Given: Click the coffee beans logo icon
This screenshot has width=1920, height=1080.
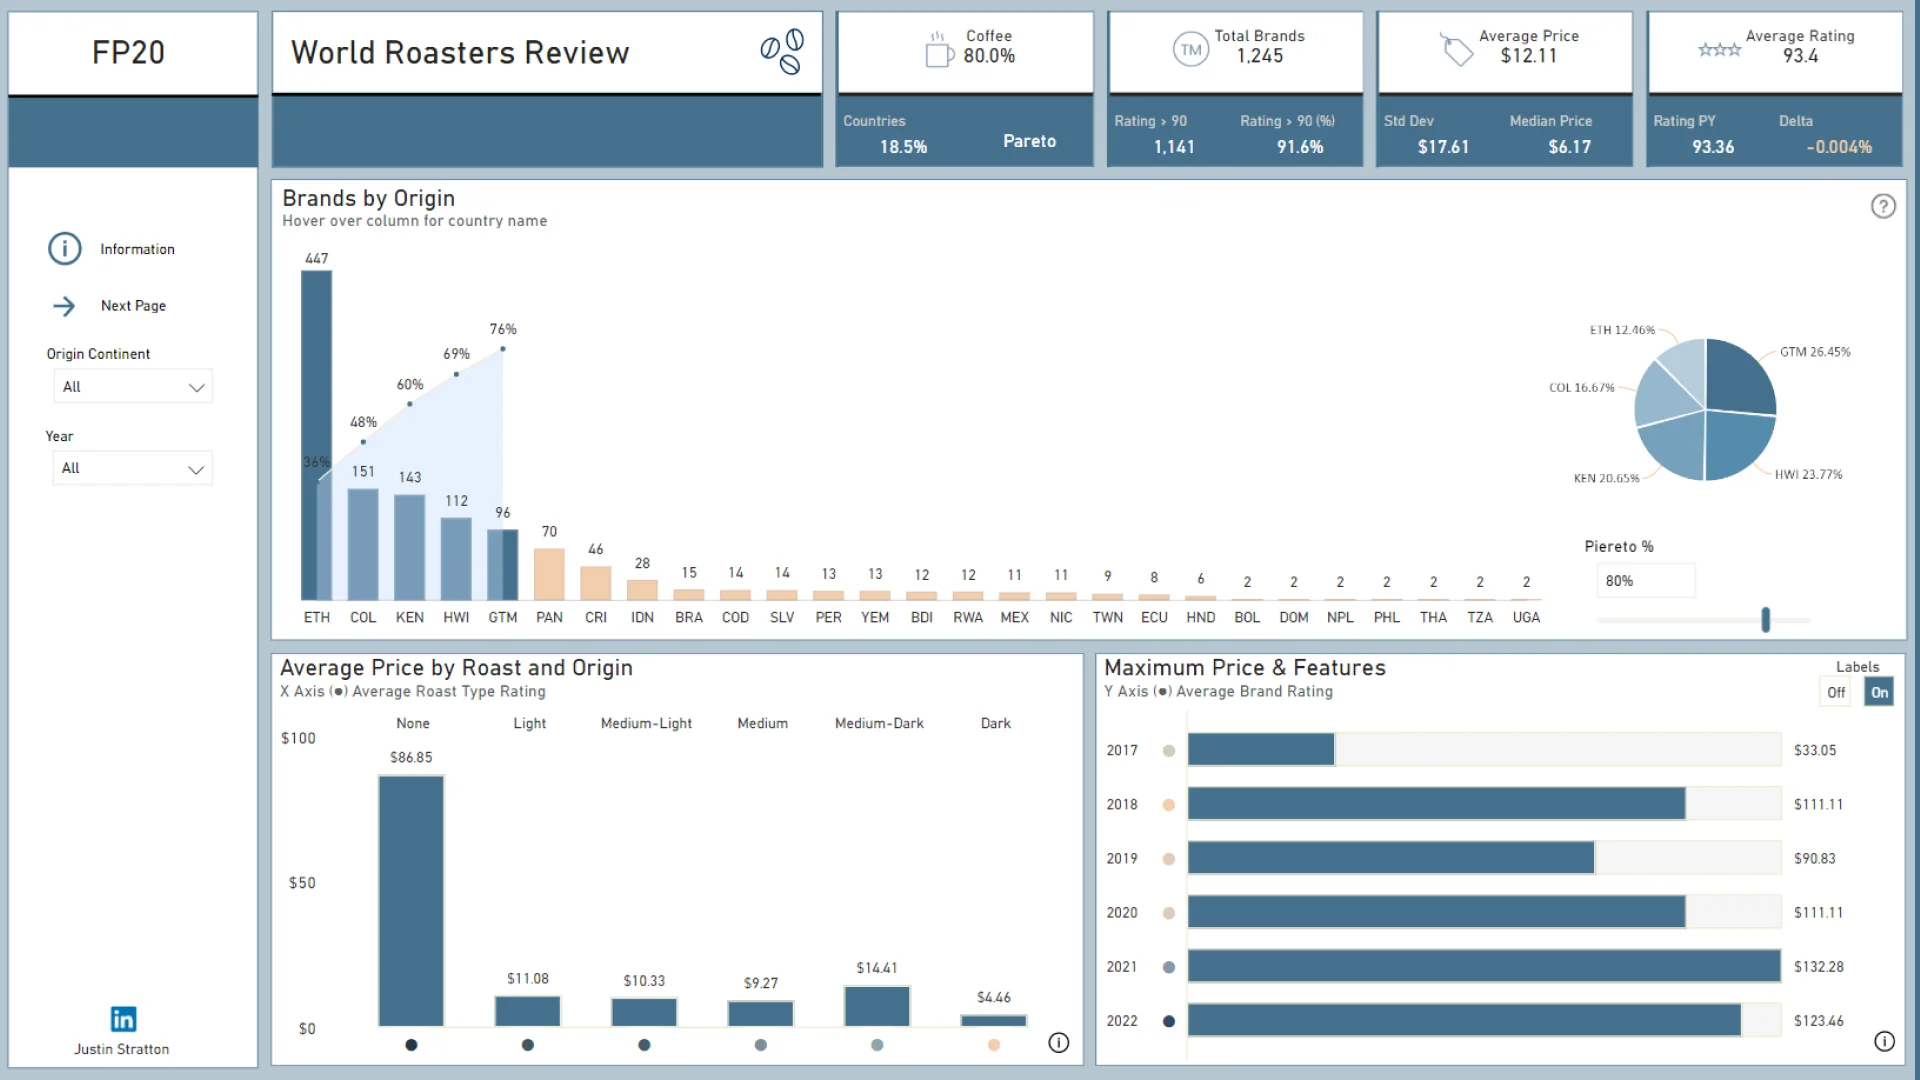Looking at the screenshot, I should pos(782,51).
